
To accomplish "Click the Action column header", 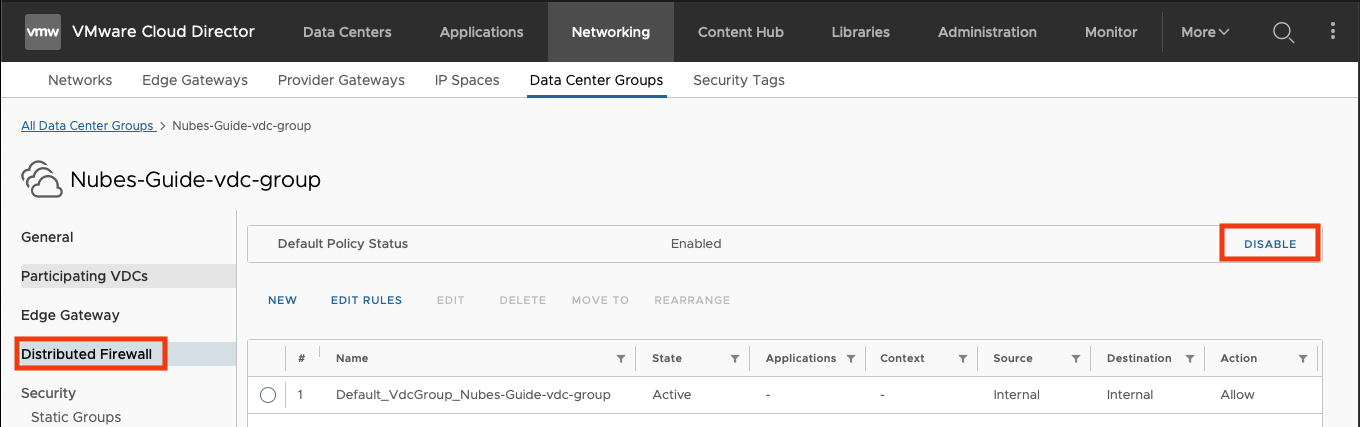I will click(x=1239, y=358).
